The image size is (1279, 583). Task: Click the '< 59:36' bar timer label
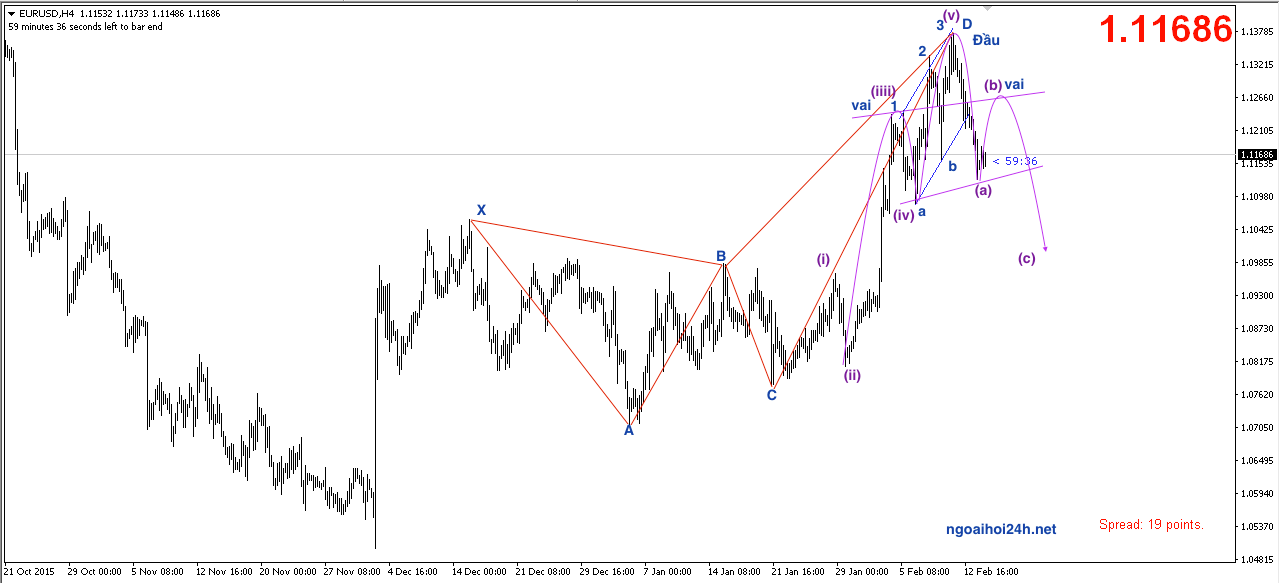click(x=1015, y=161)
